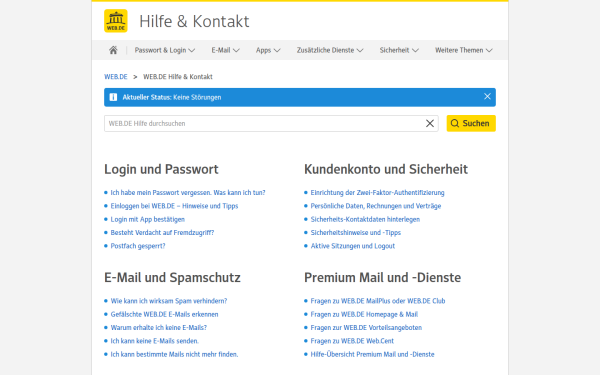Open 'Postfach gesperrt?' link
600x375 pixels.
pyautogui.click(x=138, y=246)
